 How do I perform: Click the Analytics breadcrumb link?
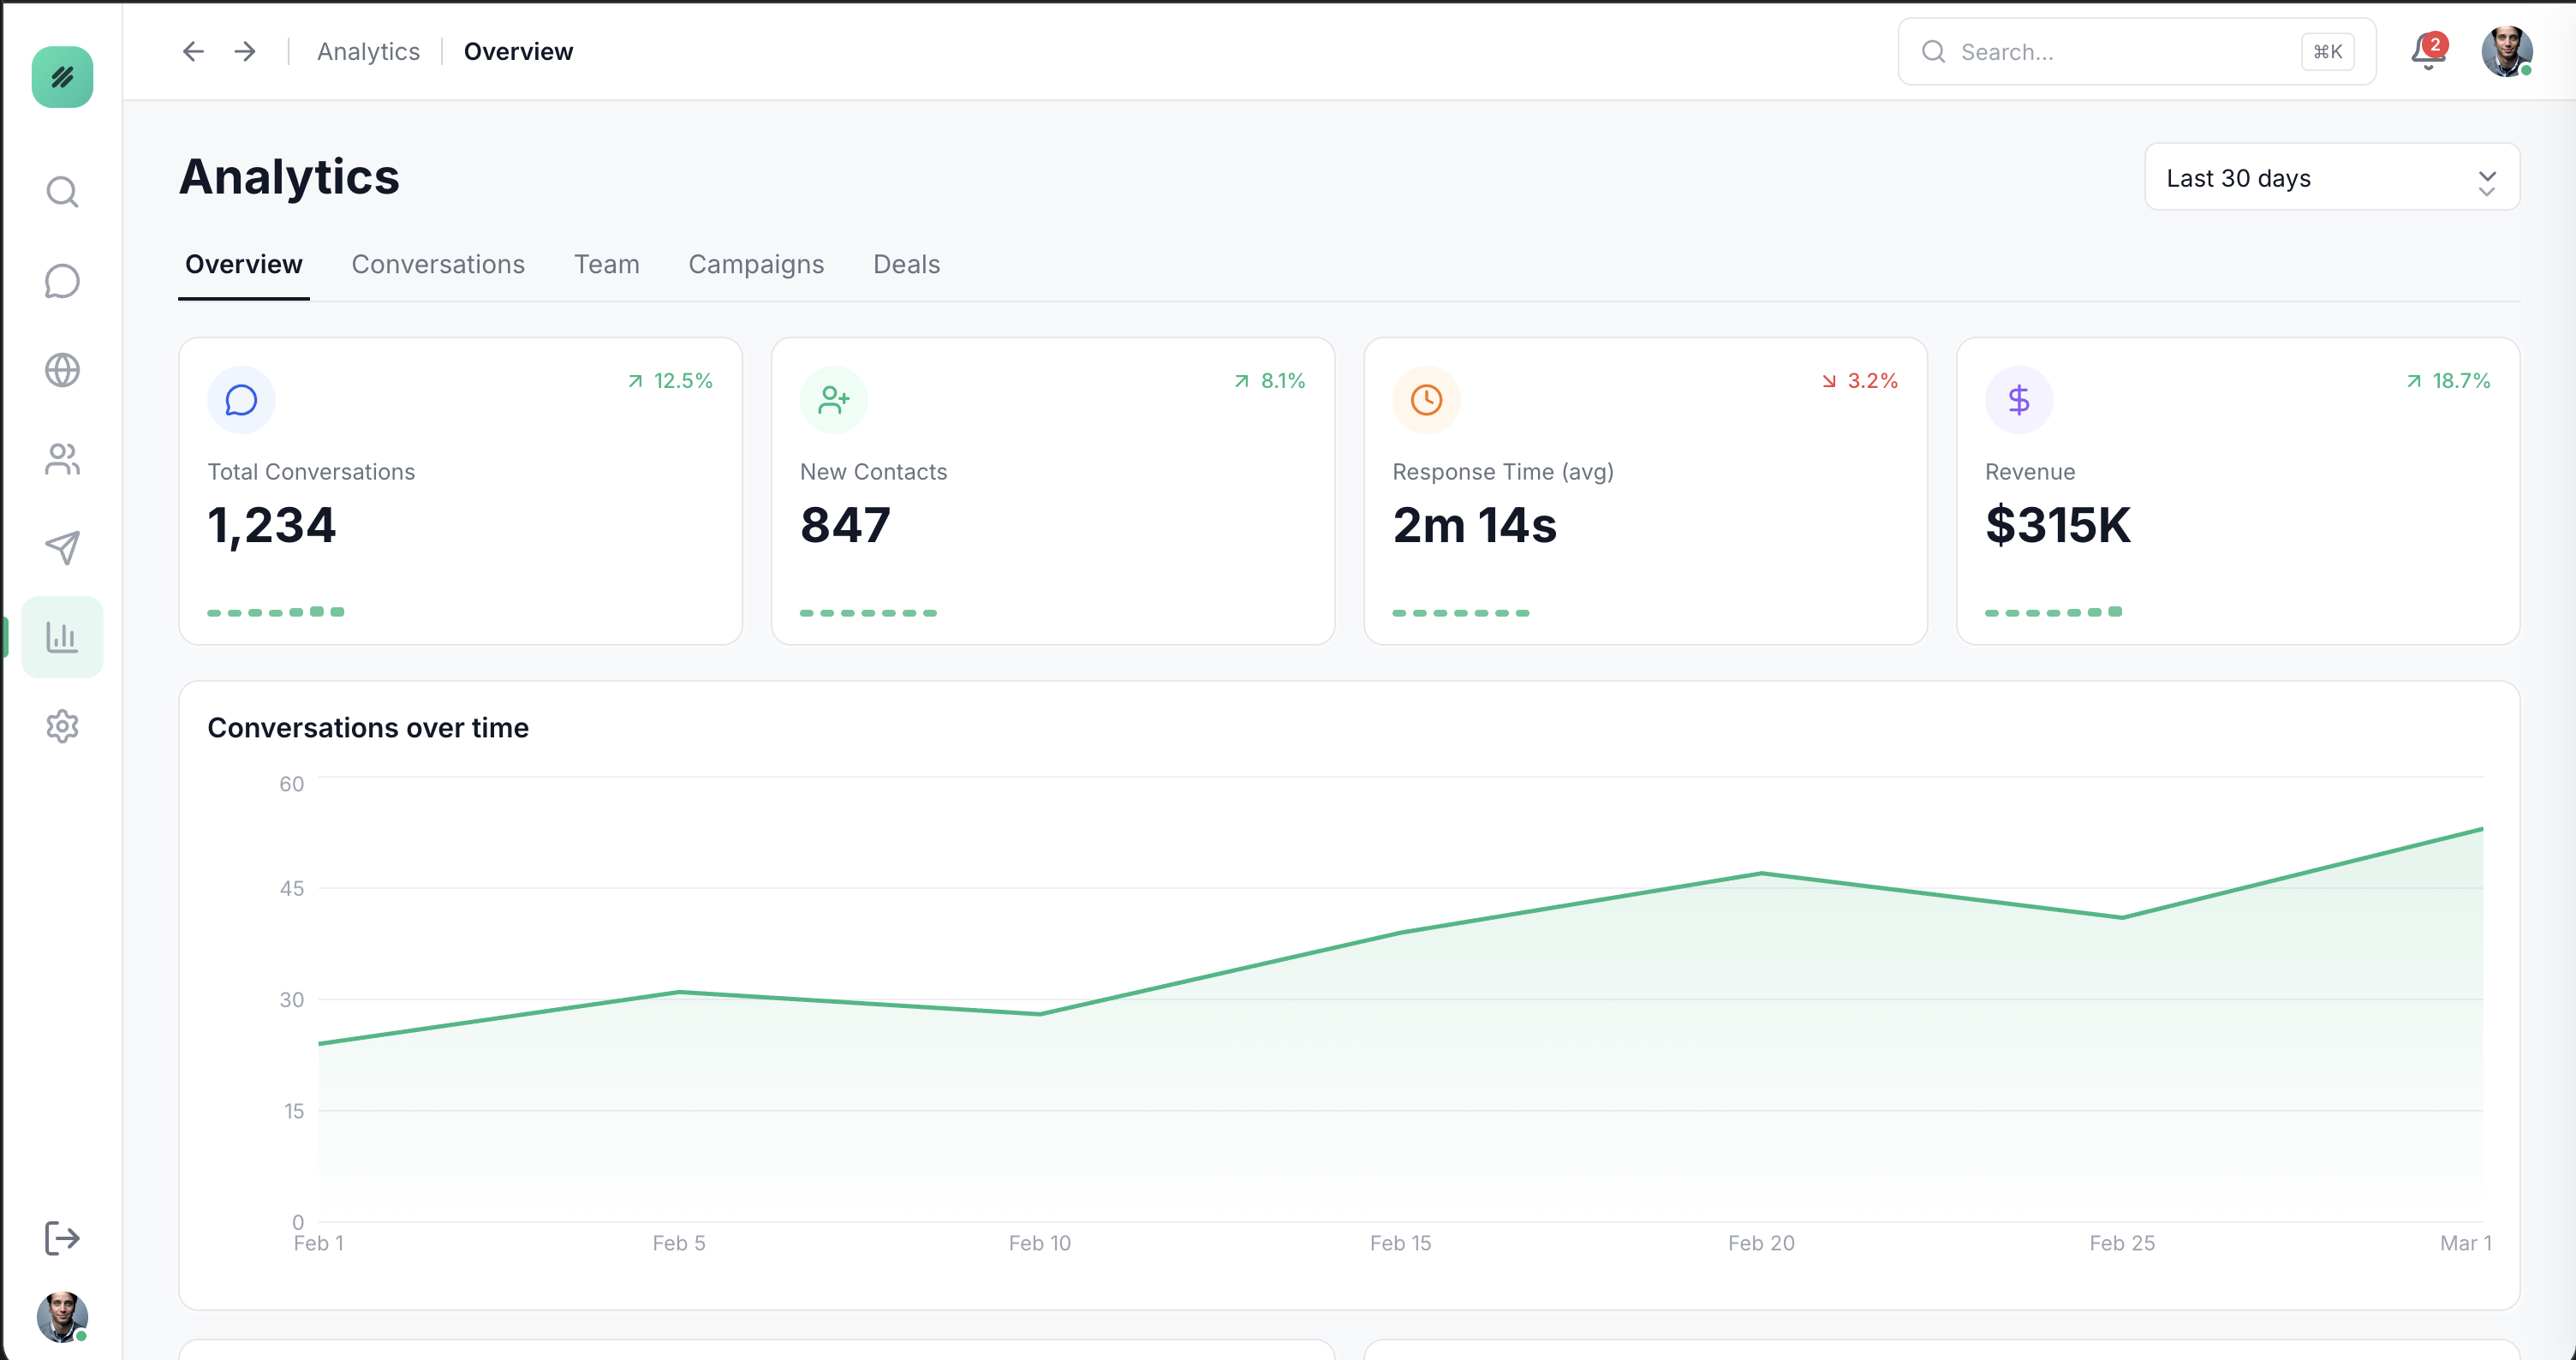coord(367,51)
